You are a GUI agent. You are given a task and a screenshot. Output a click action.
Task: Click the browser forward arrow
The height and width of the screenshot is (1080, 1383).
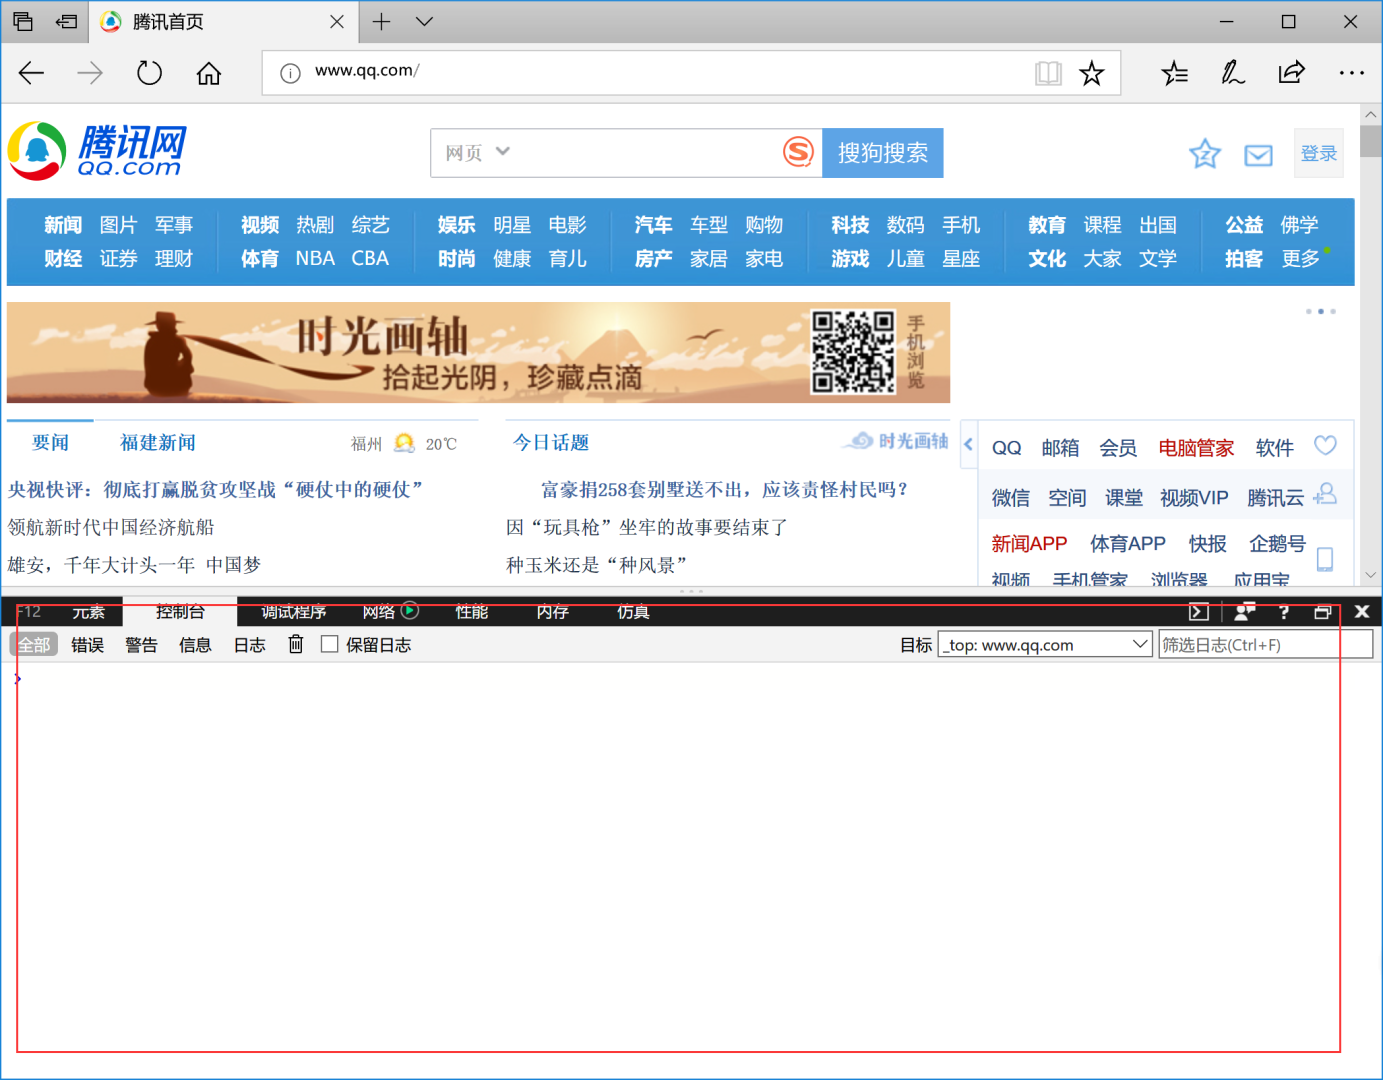(90, 72)
